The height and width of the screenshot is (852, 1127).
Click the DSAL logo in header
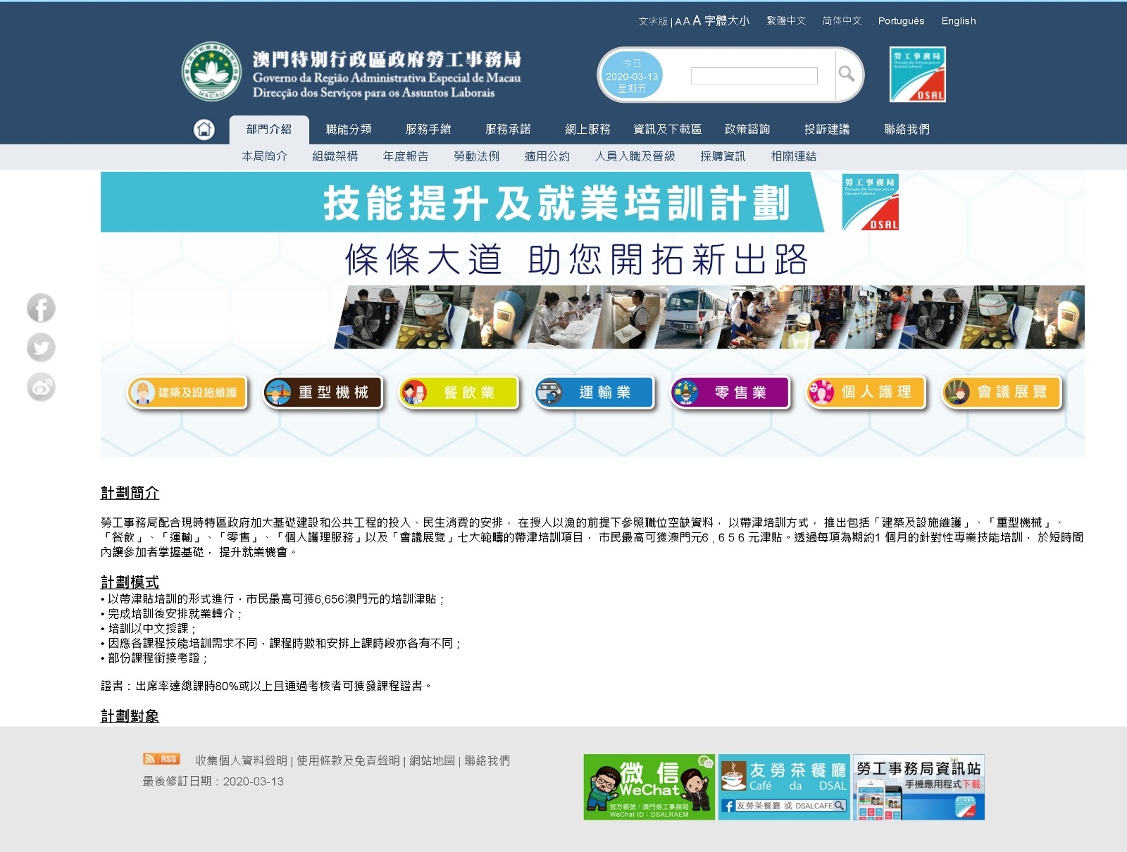917,74
